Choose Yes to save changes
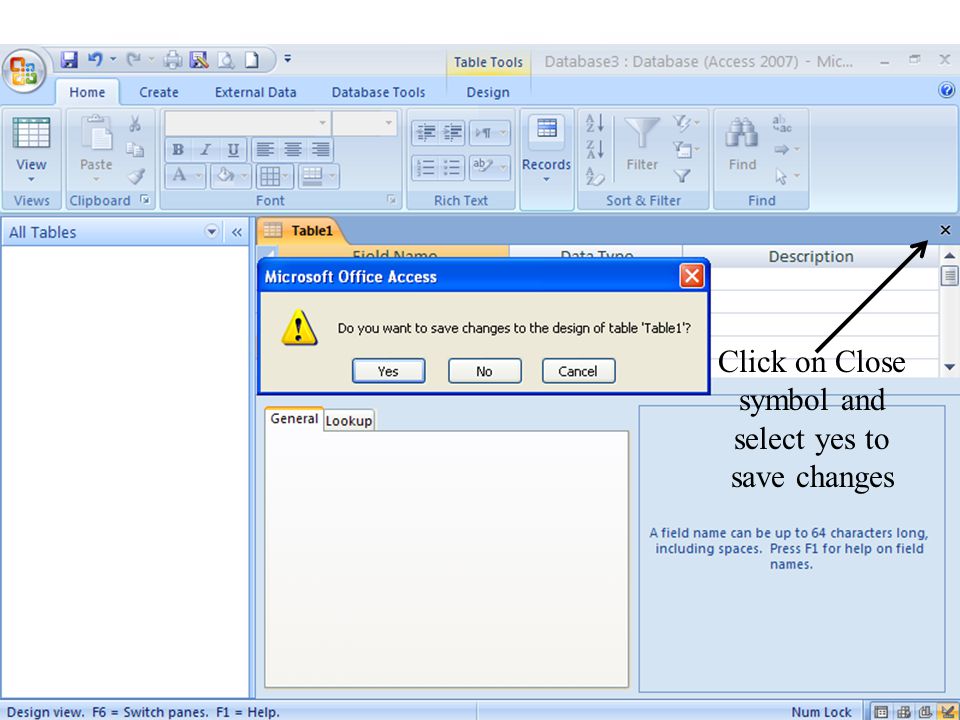 click(x=388, y=371)
